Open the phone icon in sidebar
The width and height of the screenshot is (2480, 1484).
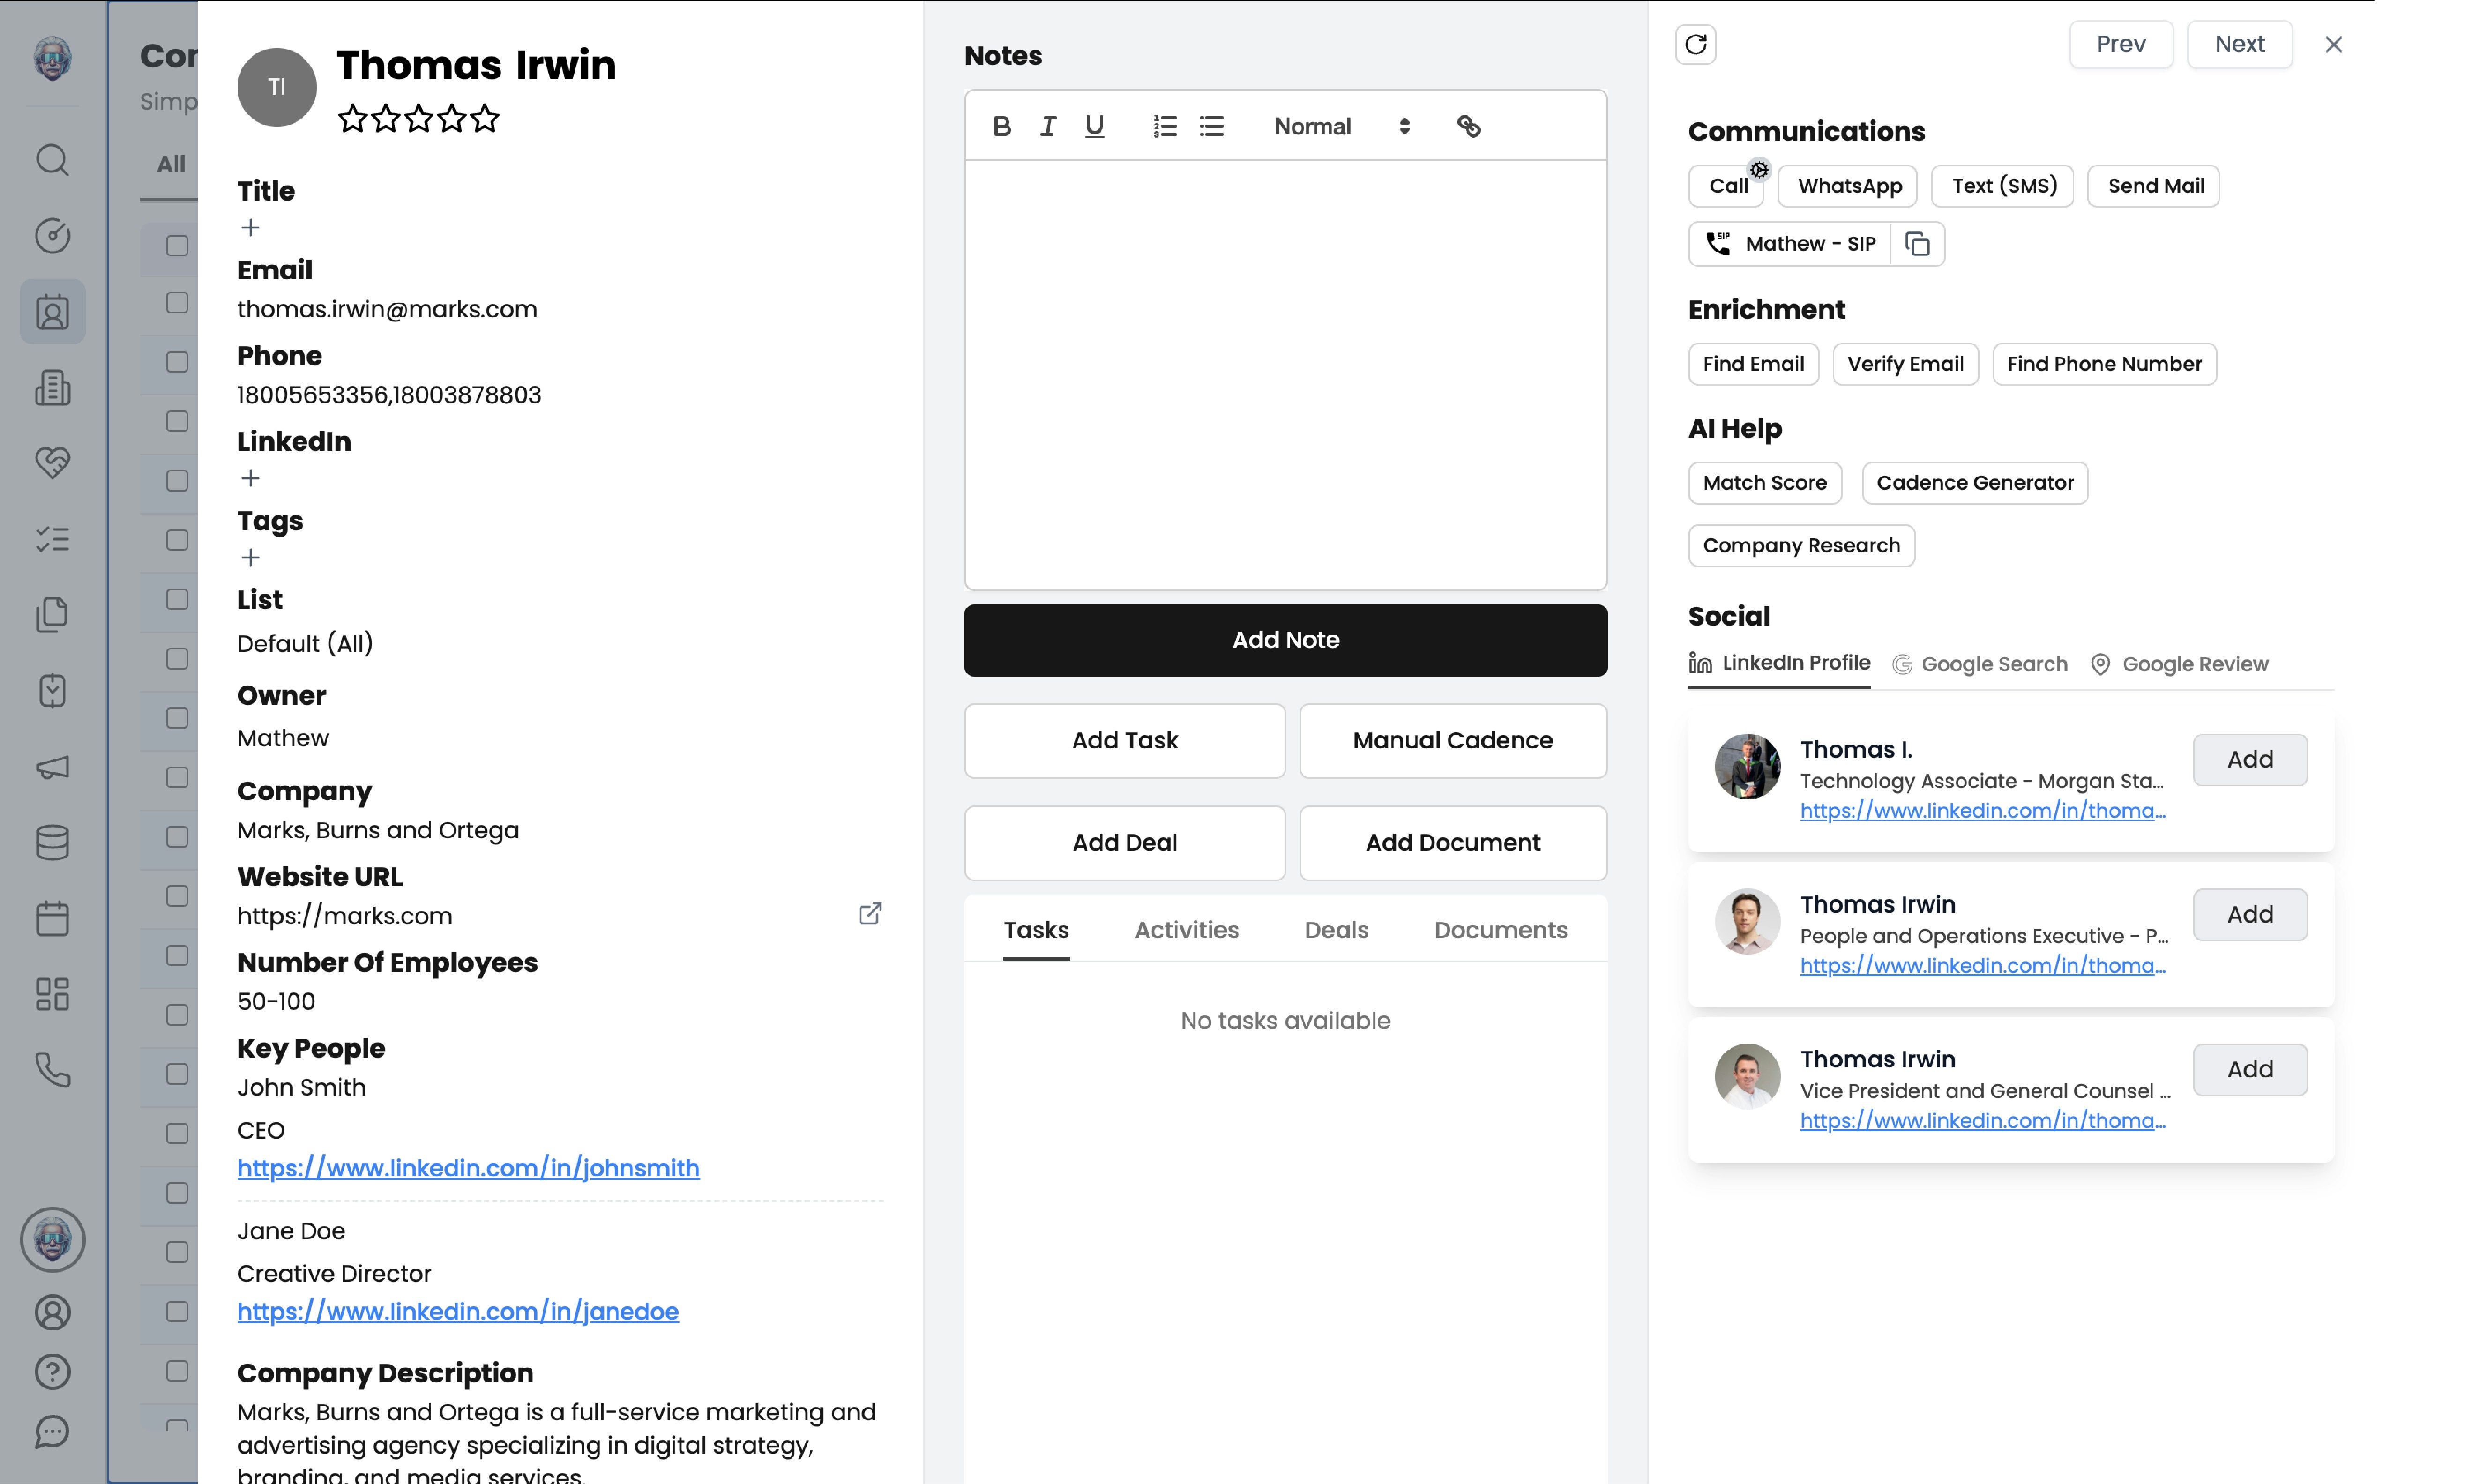(x=52, y=1070)
